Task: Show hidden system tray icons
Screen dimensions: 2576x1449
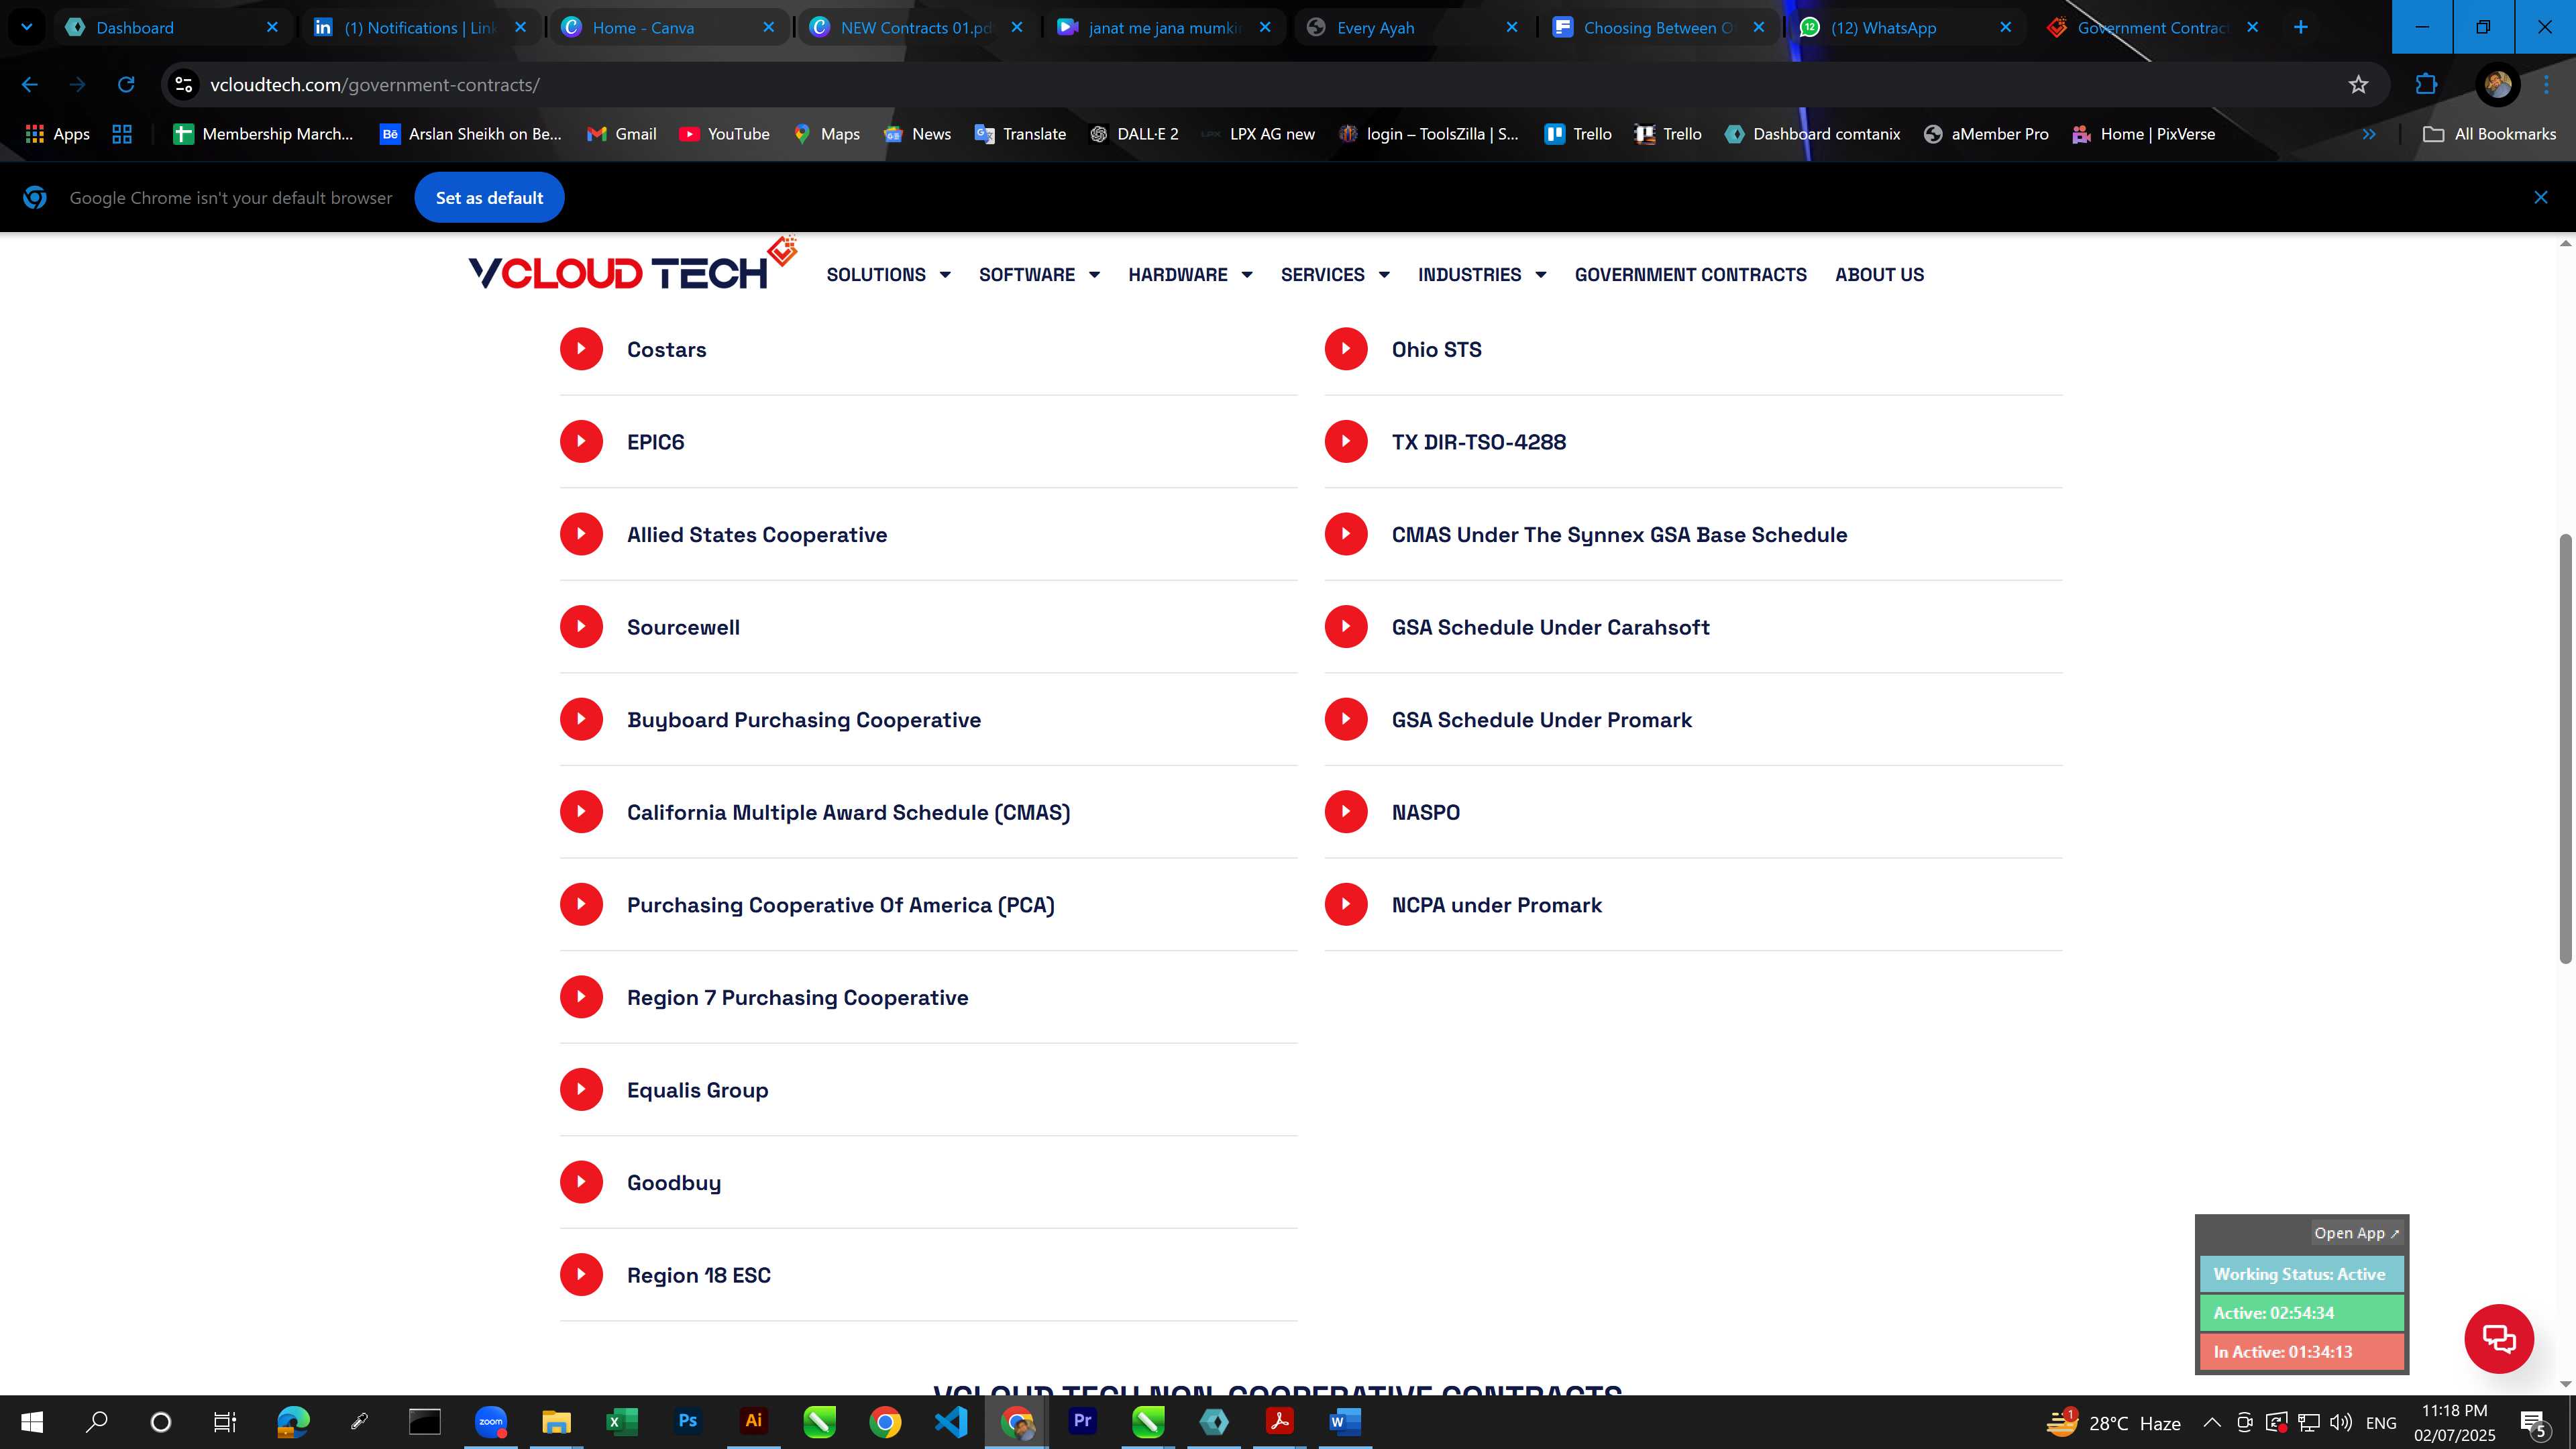Action: coord(2212,1422)
